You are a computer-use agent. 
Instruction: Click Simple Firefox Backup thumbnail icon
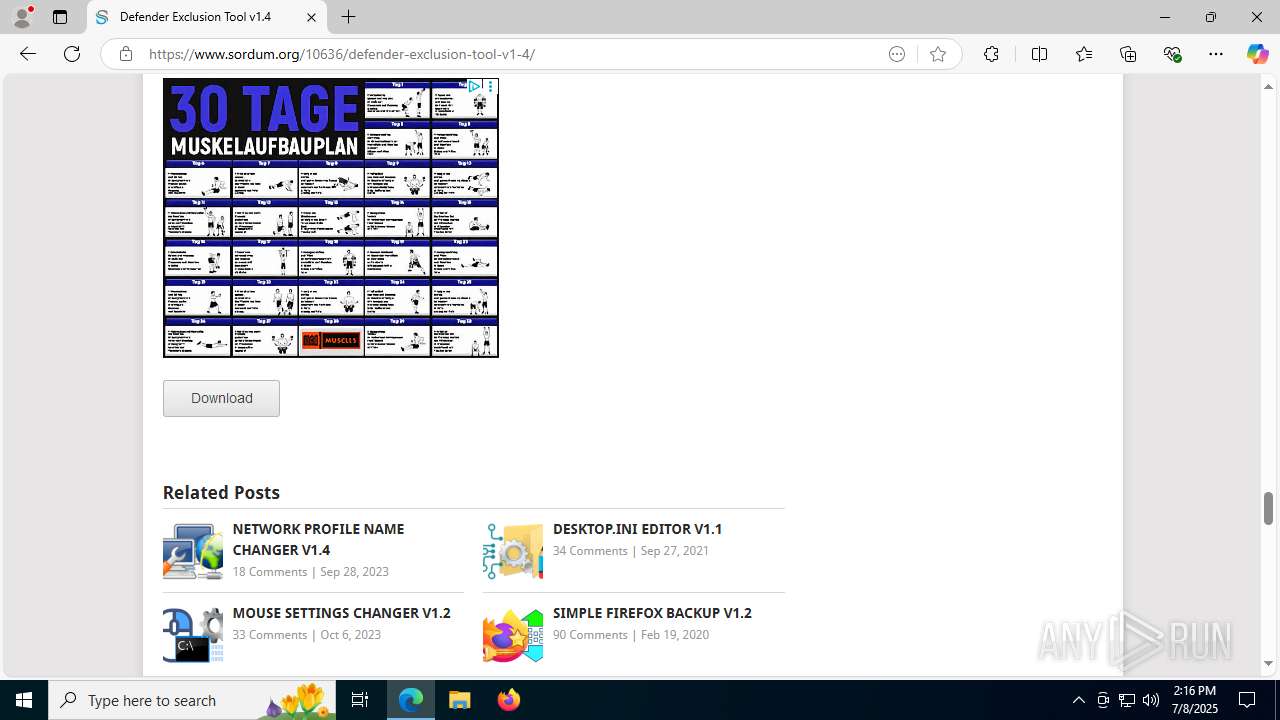coord(513,635)
